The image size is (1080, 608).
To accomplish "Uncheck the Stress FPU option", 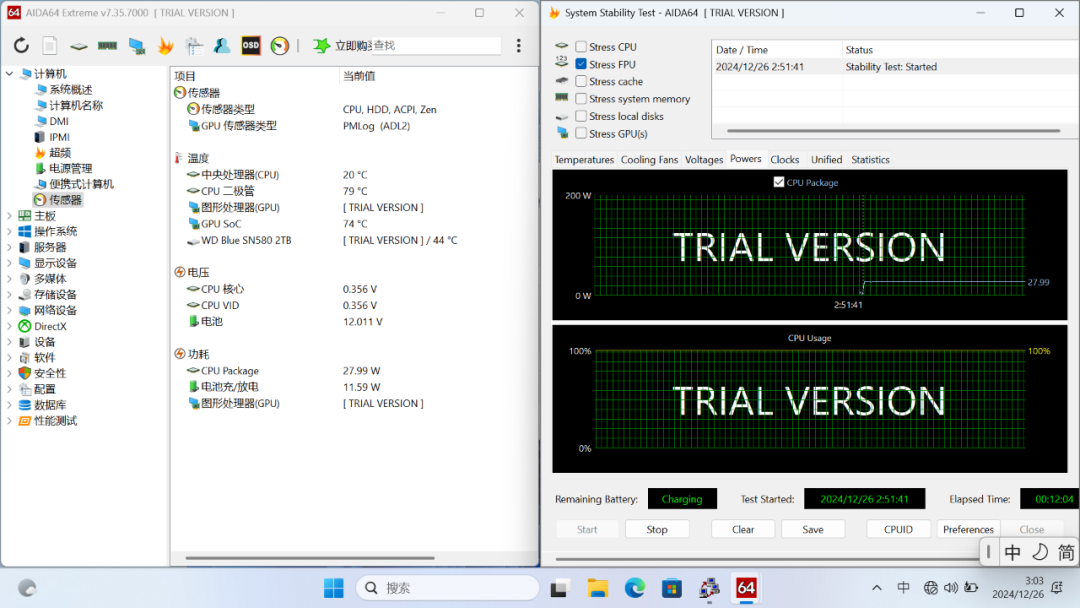I will (x=581, y=64).
